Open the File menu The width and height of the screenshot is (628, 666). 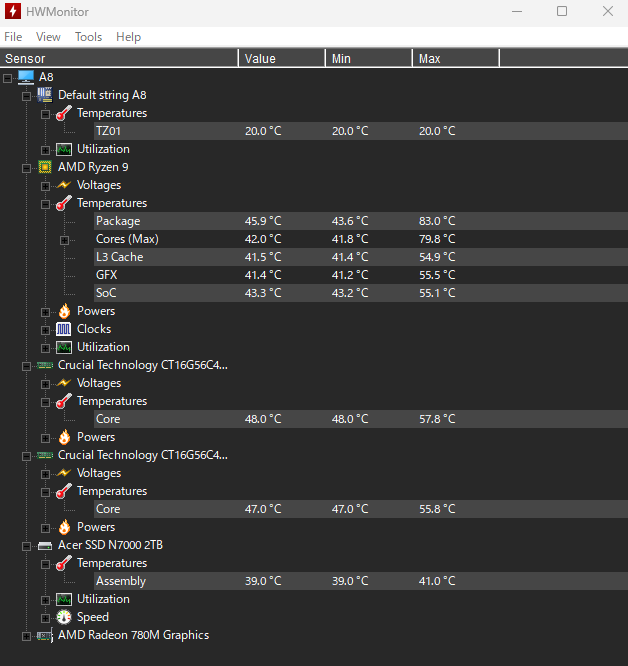(13, 37)
